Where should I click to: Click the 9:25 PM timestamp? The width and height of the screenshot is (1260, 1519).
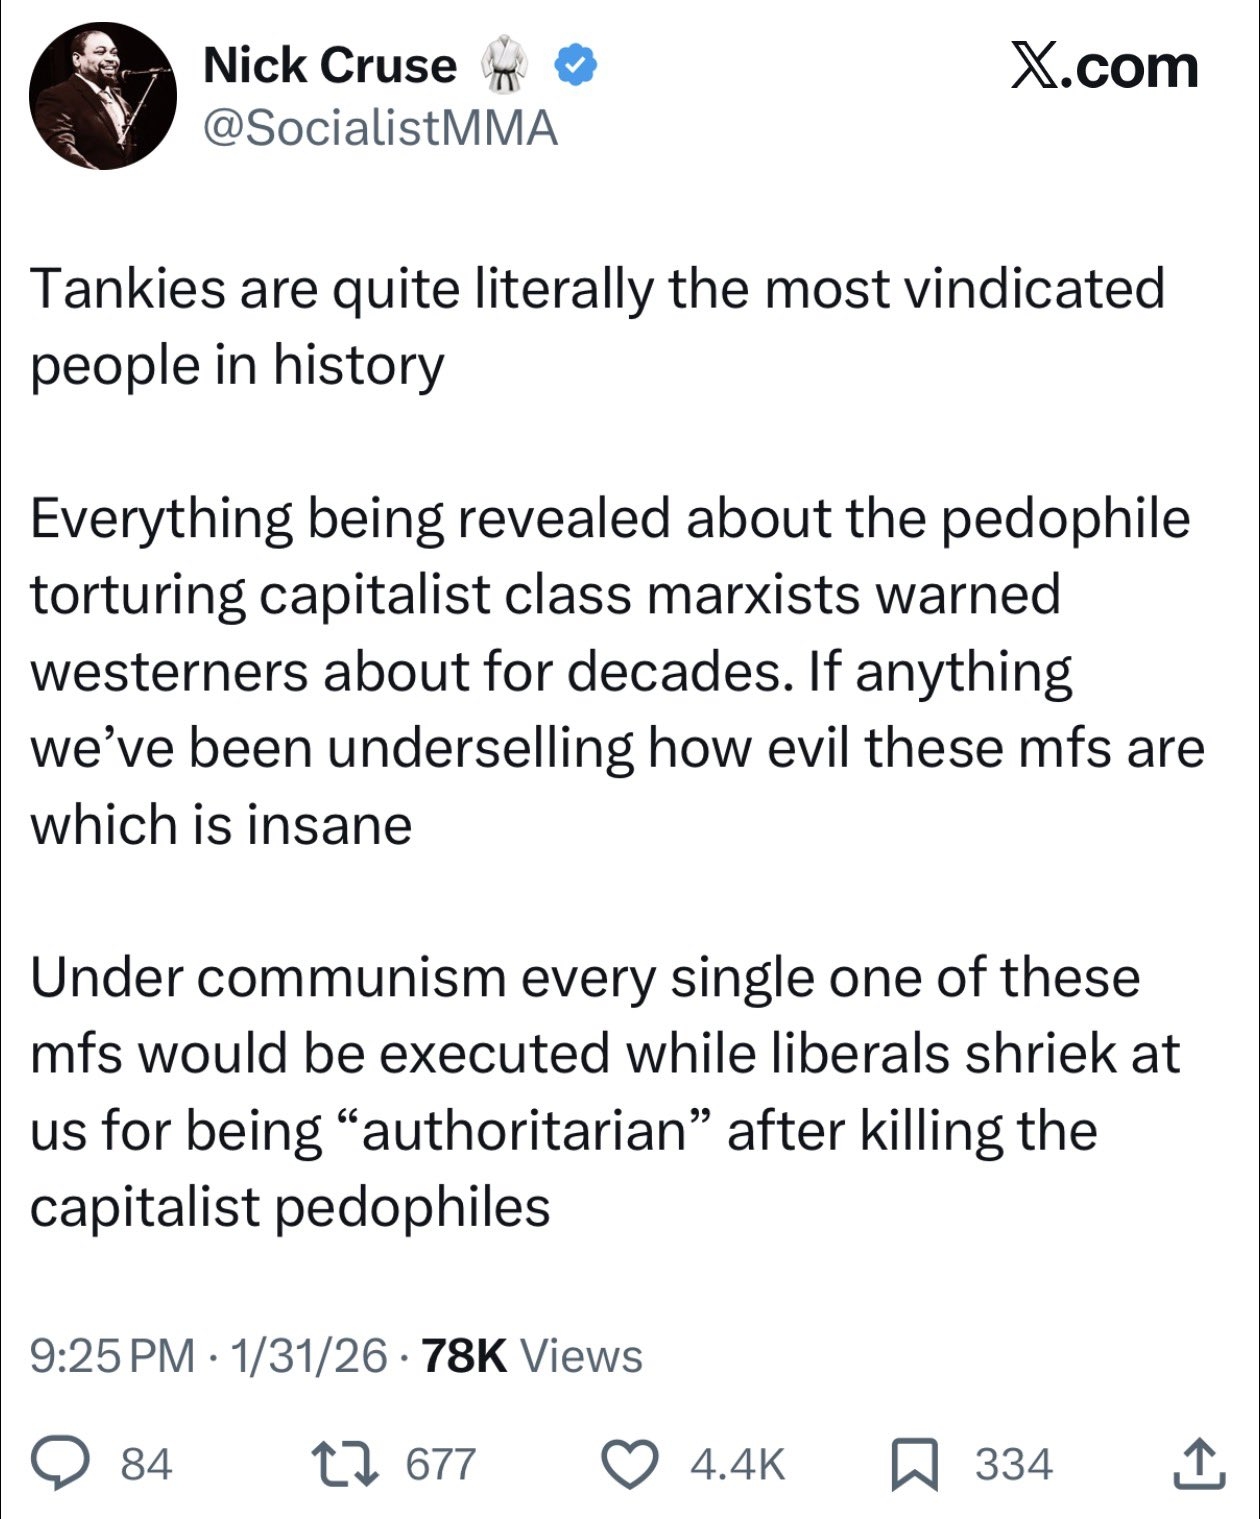(112, 1356)
